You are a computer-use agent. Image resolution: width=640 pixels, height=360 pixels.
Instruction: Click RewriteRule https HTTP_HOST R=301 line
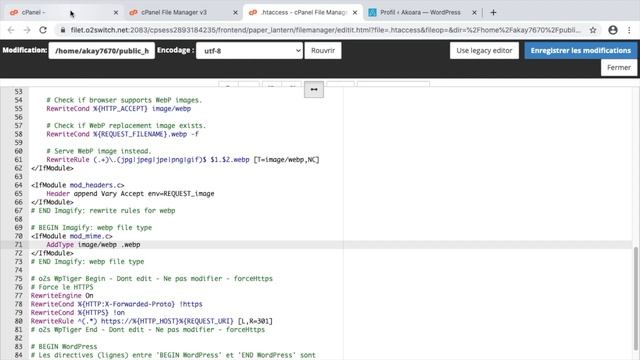pos(151,321)
